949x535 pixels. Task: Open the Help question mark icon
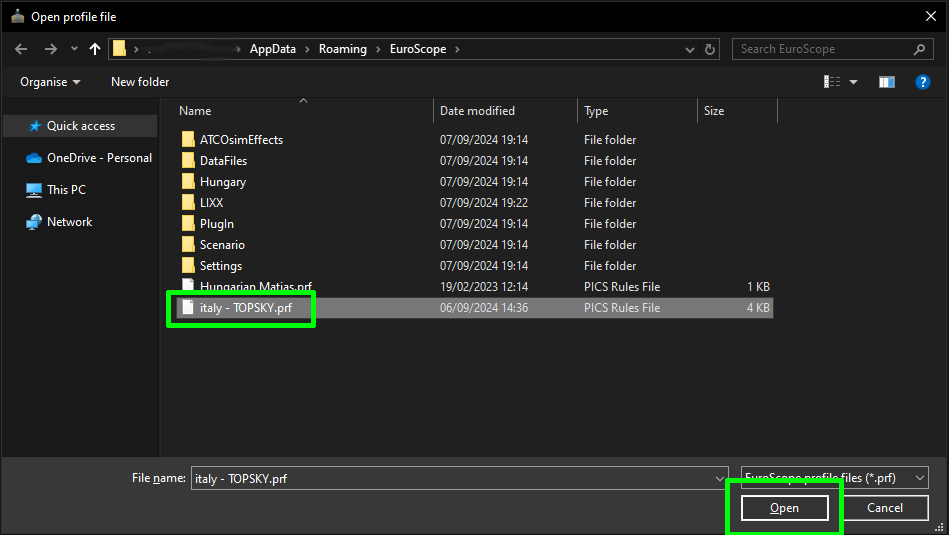point(923,82)
